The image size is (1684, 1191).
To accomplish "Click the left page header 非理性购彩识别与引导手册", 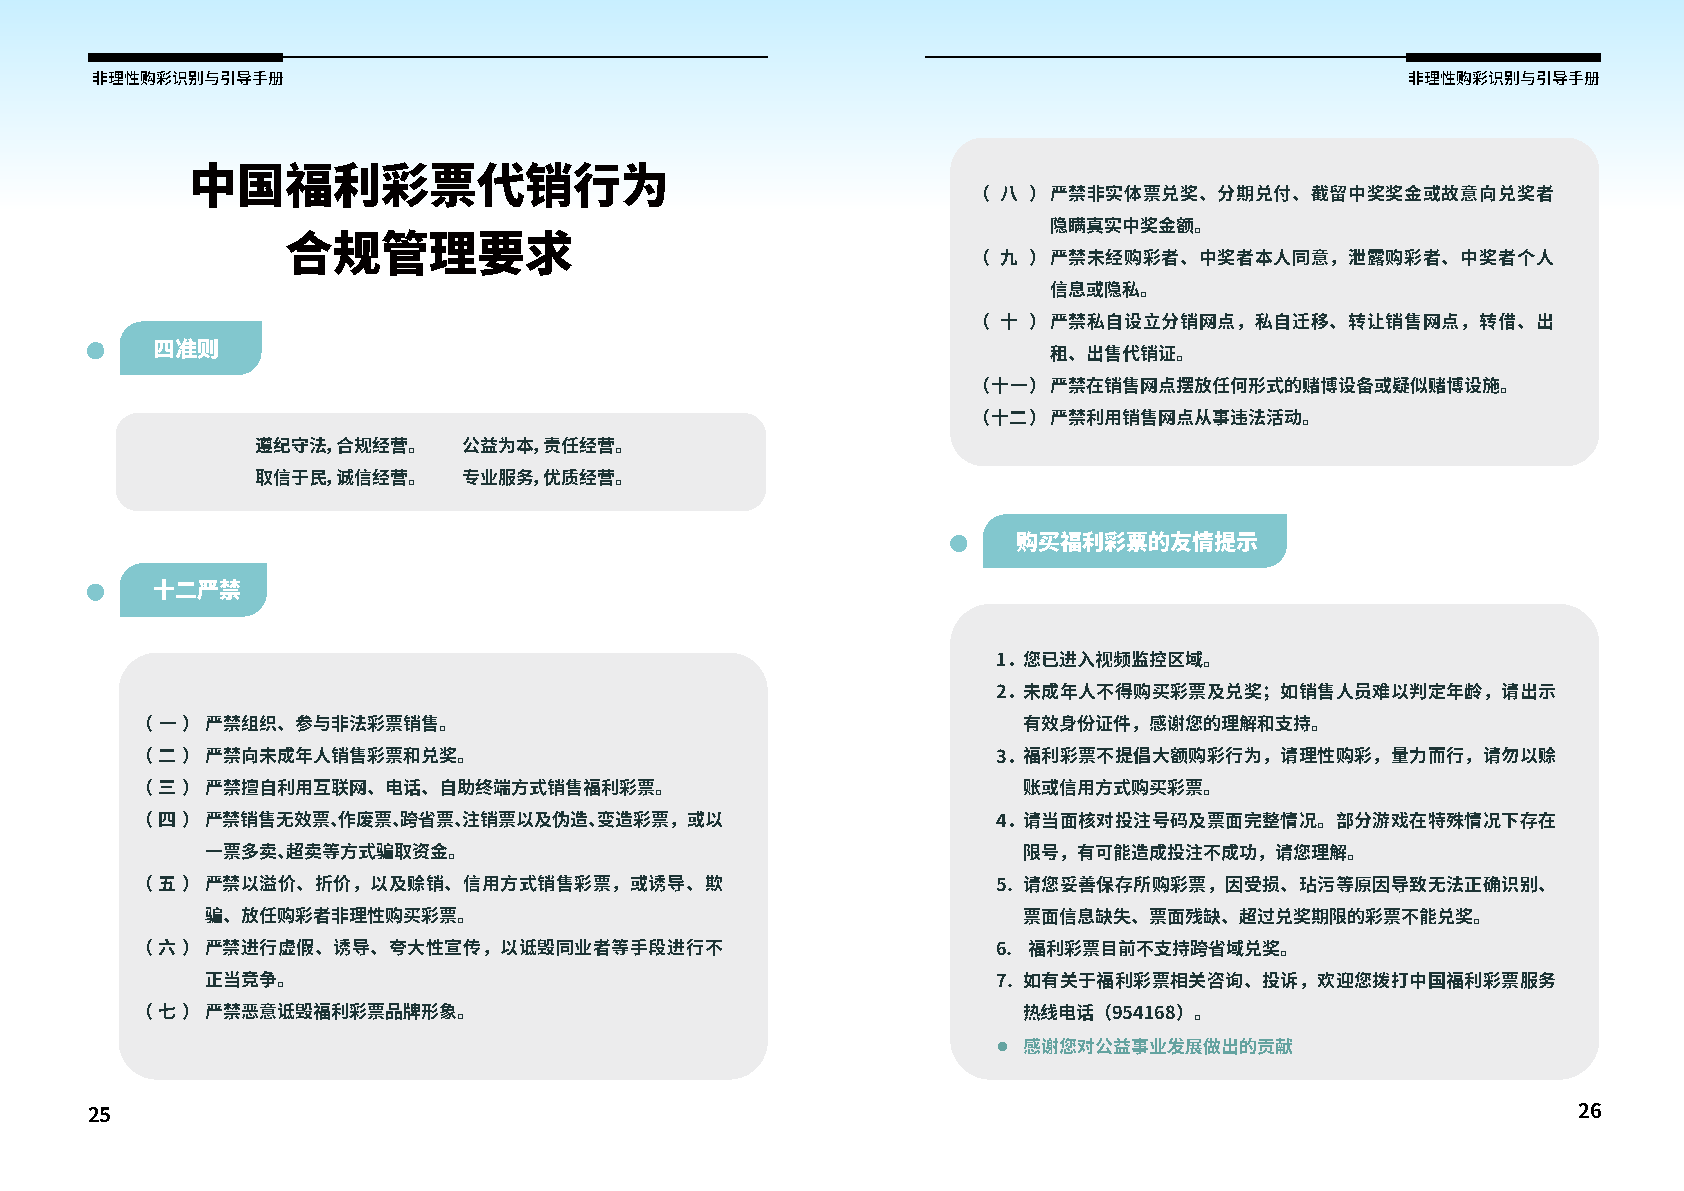I will [188, 78].
